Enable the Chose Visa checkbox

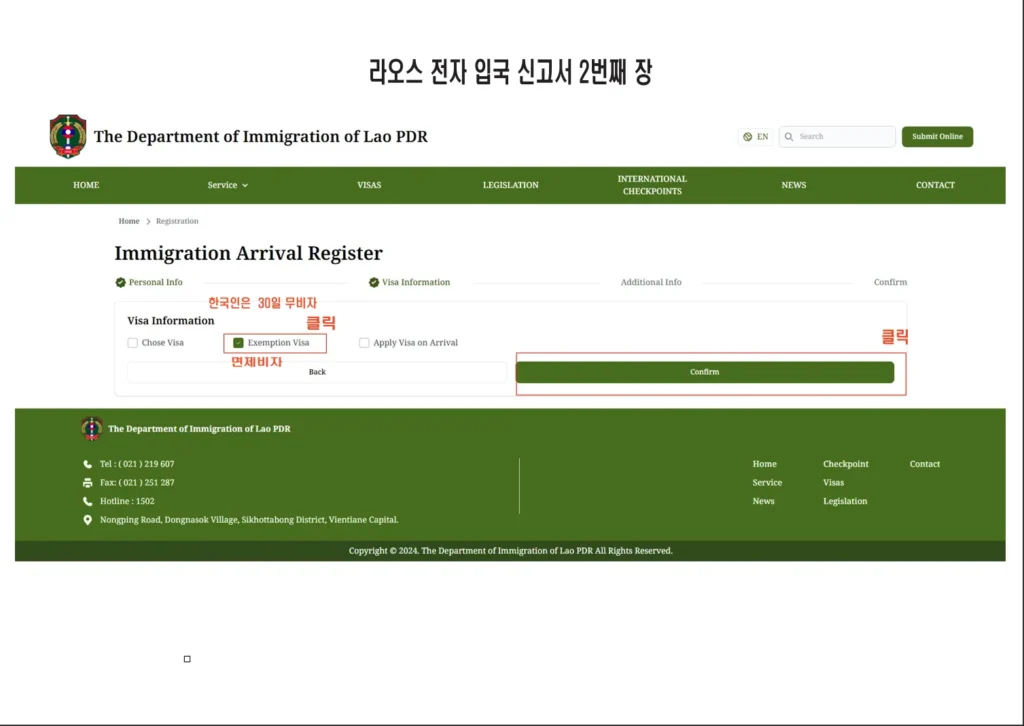click(x=132, y=342)
